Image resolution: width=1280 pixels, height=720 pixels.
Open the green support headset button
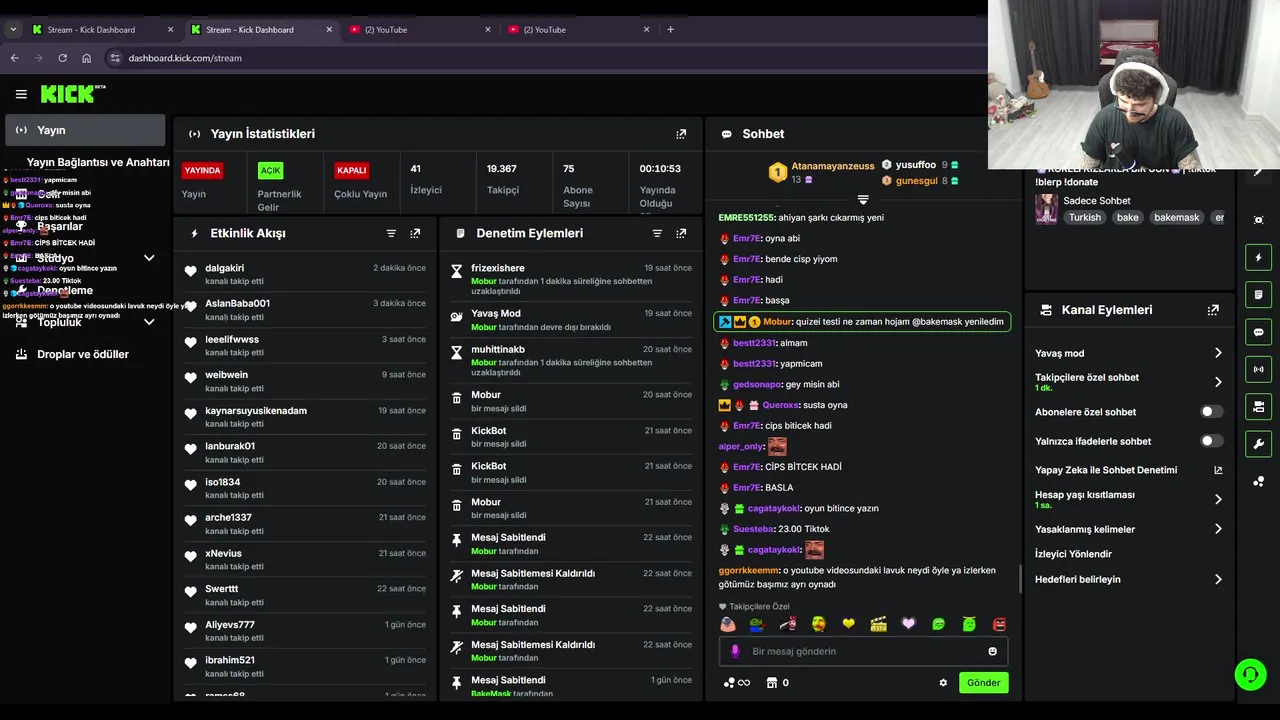tap(1250, 675)
